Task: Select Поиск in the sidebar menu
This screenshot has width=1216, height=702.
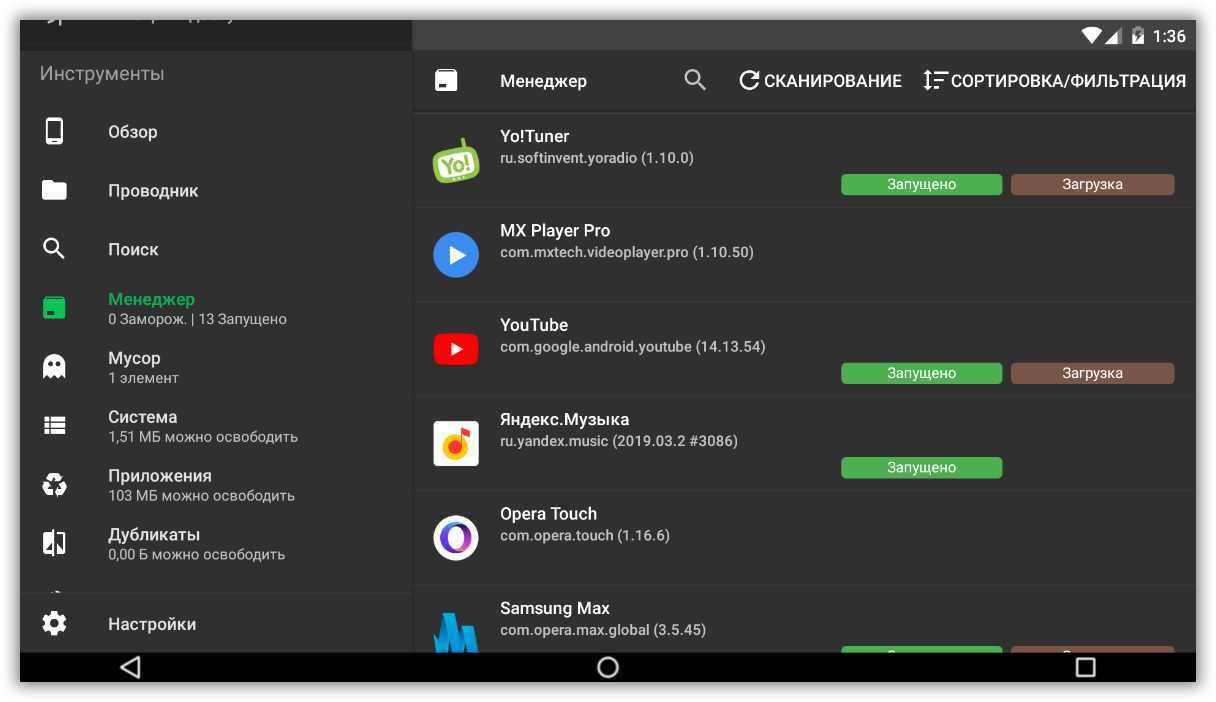Action: [133, 250]
